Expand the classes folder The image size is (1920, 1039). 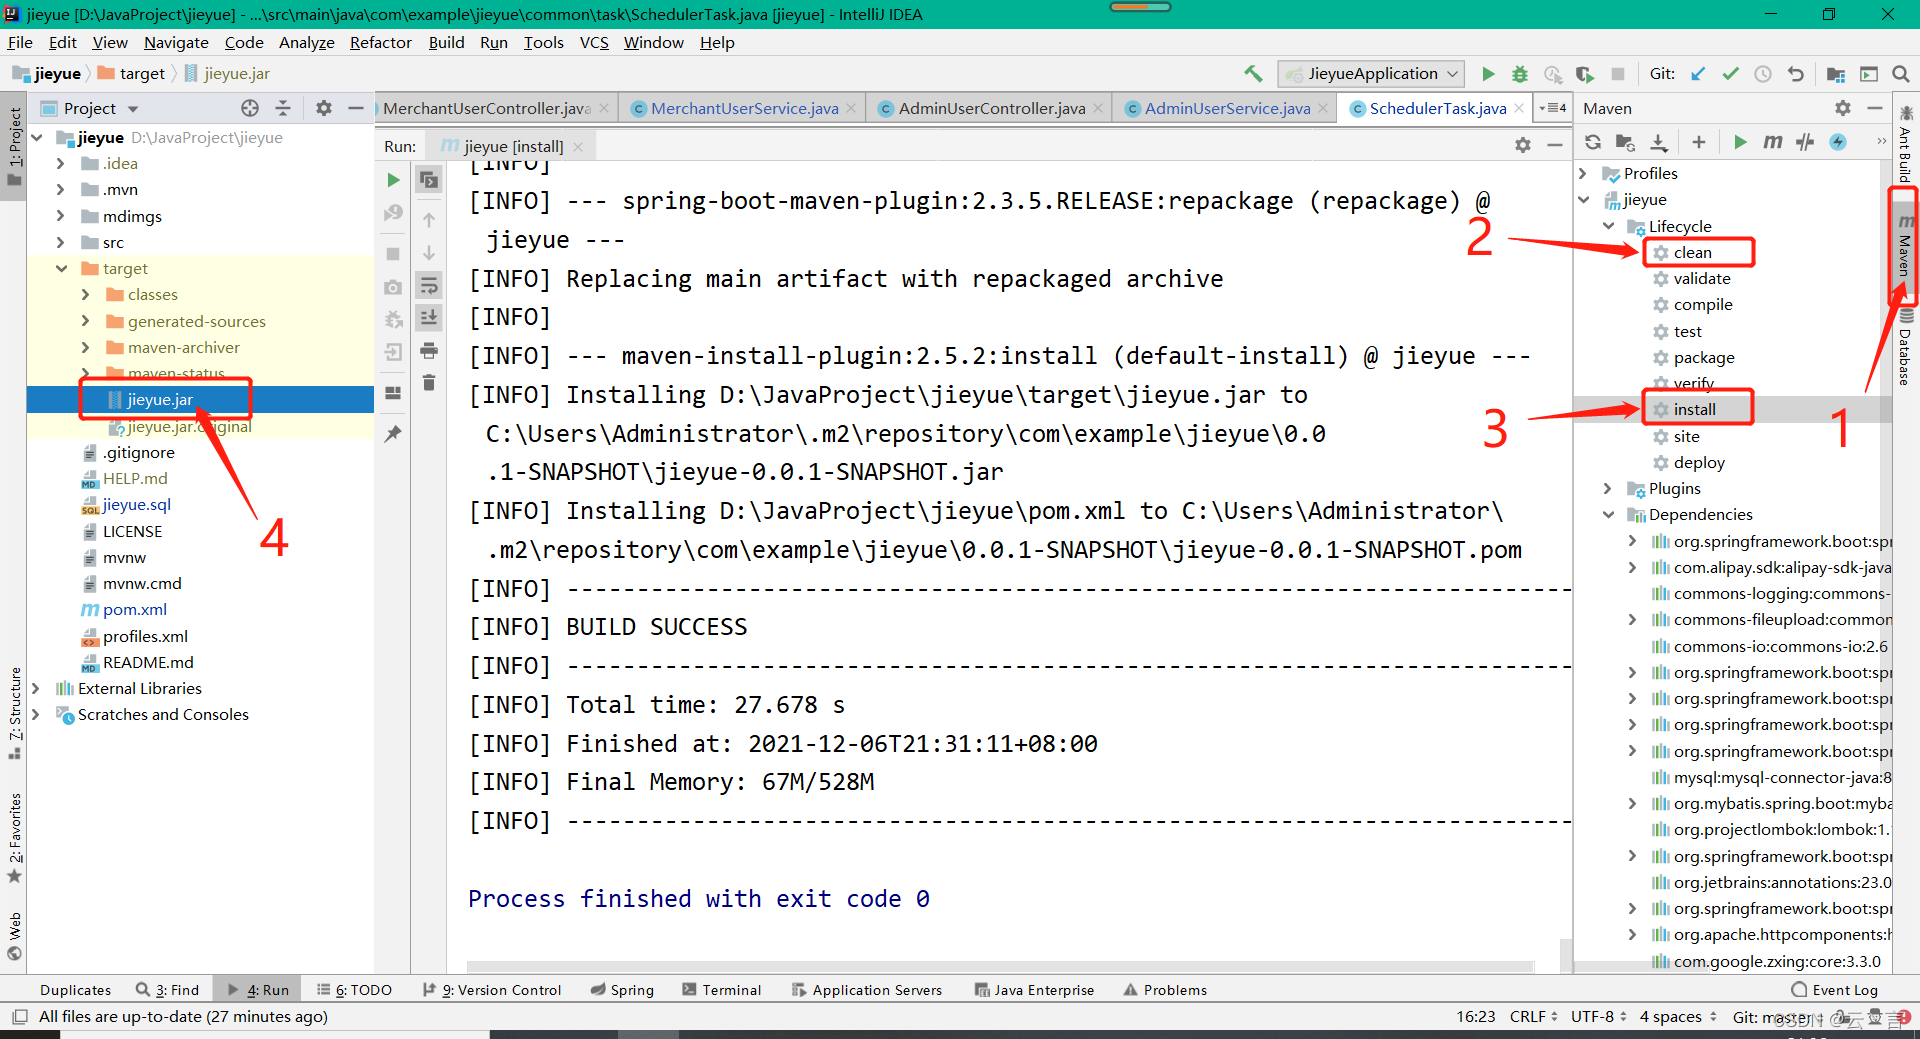pyautogui.click(x=85, y=295)
